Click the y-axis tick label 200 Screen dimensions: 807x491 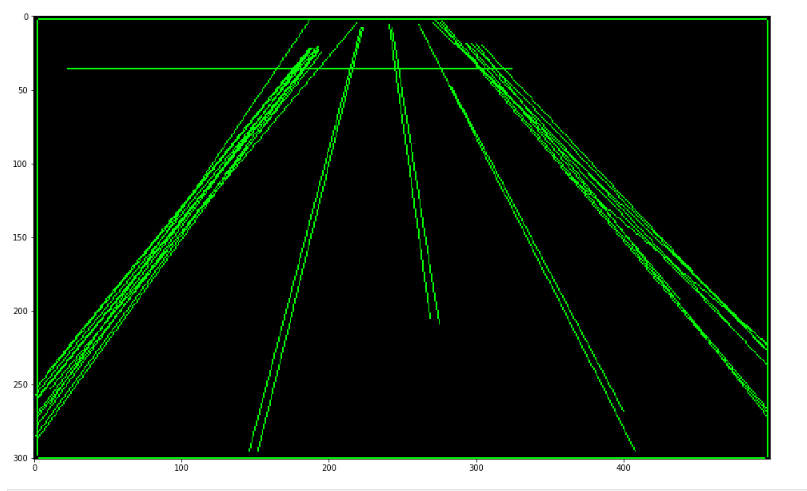[x=21, y=311]
